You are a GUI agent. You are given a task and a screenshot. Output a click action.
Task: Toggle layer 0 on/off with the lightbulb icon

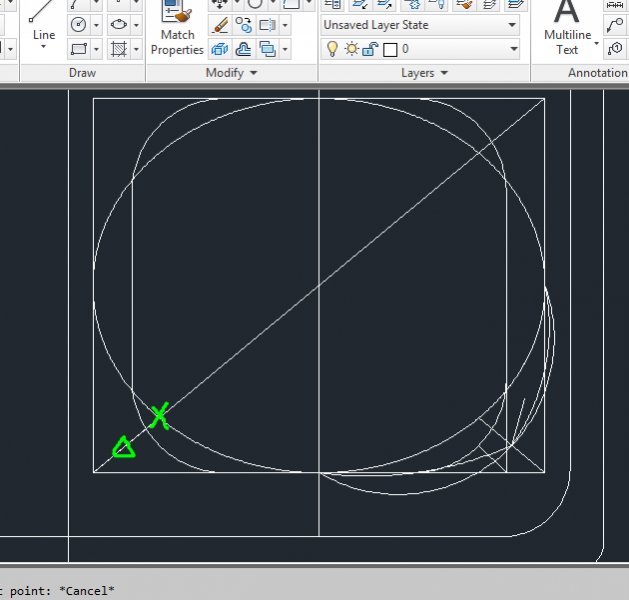click(x=333, y=49)
